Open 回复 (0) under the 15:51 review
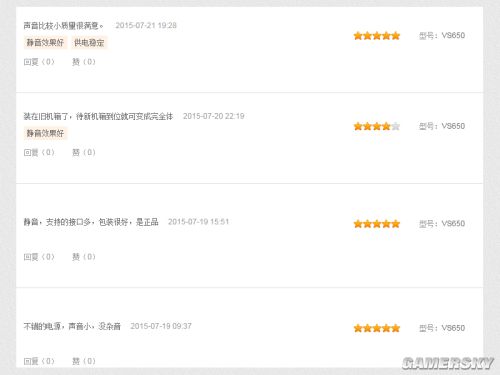Screen dimensions: 500x375 pos(39,257)
